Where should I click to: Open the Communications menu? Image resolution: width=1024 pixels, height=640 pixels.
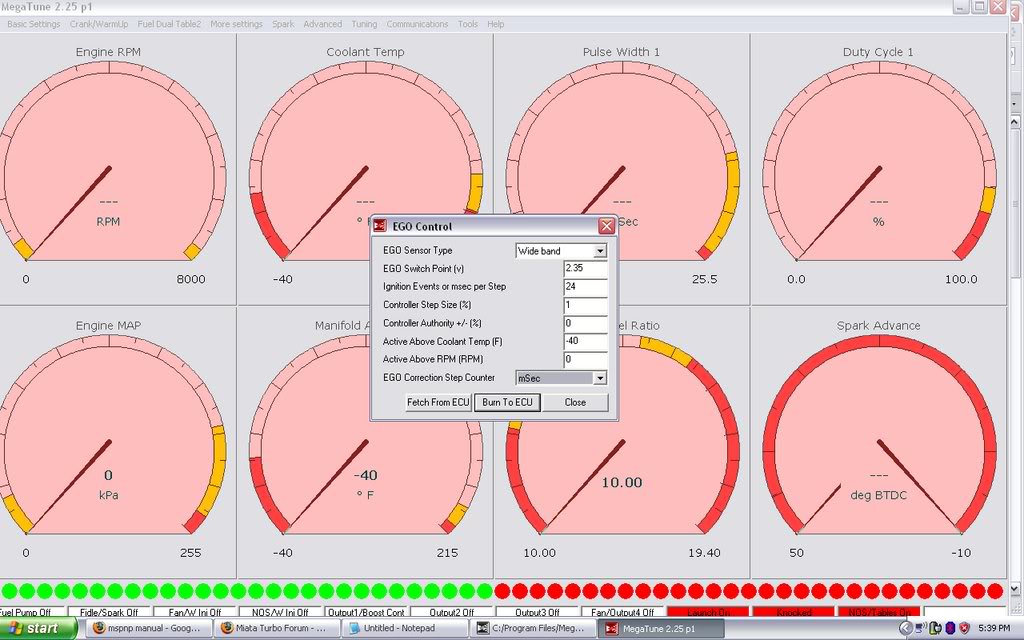pyautogui.click(x=417, y=24)
